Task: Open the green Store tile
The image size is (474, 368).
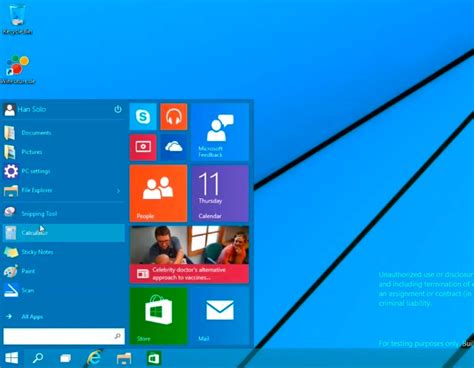Action: pyautogui.click(x=158, y=316)
